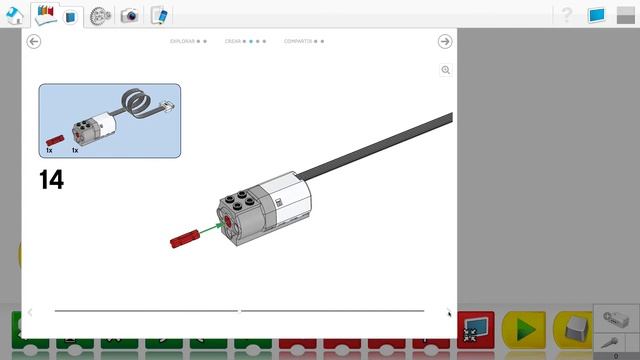Click the left half of step progress bar
The width and height of the screenshot is (640, 360).
pyautogui.click(x=146, y=311)
